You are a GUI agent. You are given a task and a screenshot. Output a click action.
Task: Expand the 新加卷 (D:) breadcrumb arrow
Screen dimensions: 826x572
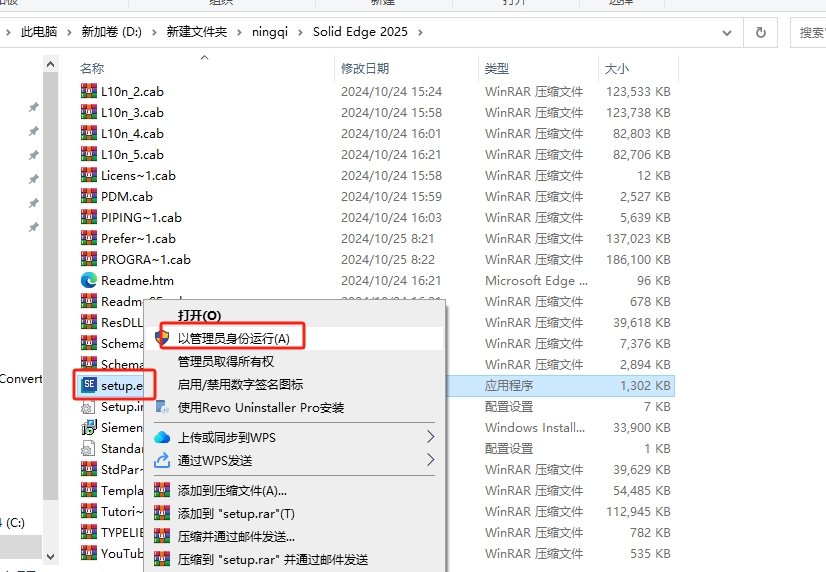tap(154, 32)
